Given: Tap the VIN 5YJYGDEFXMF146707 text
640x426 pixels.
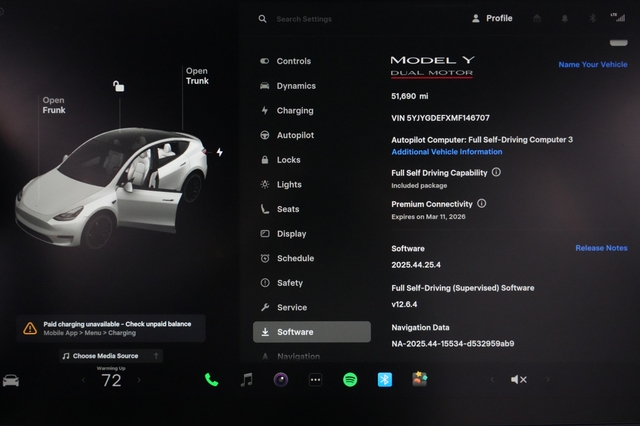Looking at the screenshot, I should point(440,118).
